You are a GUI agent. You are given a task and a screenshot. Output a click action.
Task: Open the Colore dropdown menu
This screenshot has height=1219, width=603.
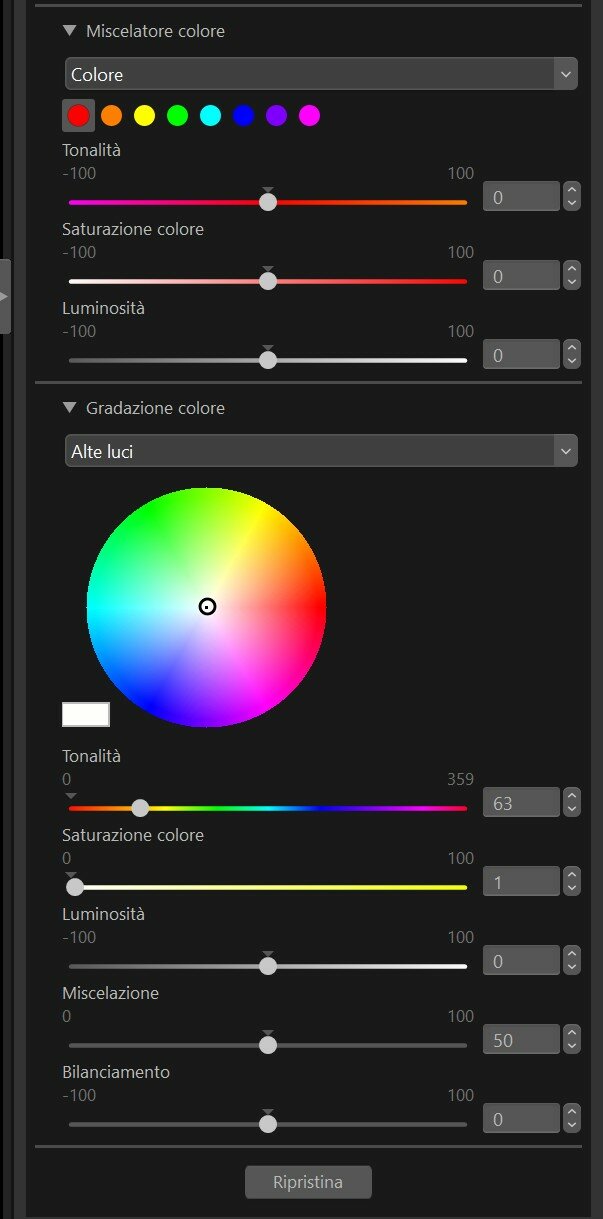(321, 74)
